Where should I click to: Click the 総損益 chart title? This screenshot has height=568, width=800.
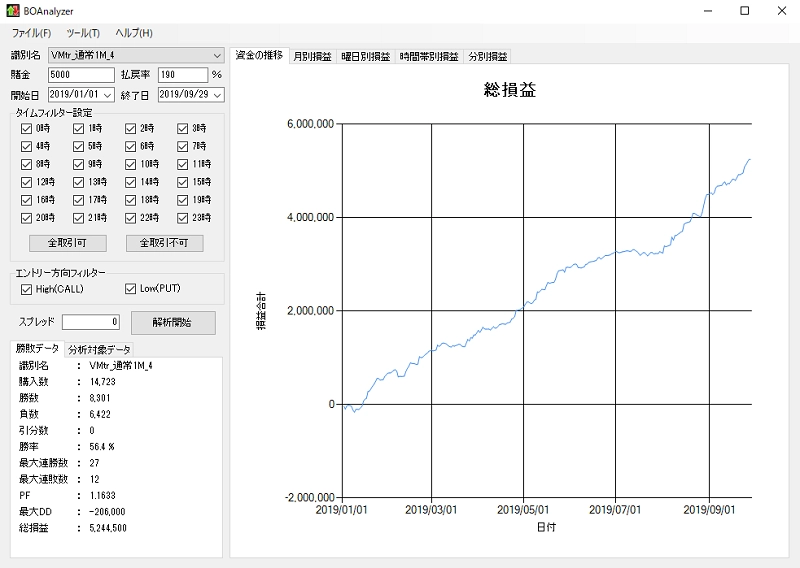pyautogui.click(x=510, y=90)
